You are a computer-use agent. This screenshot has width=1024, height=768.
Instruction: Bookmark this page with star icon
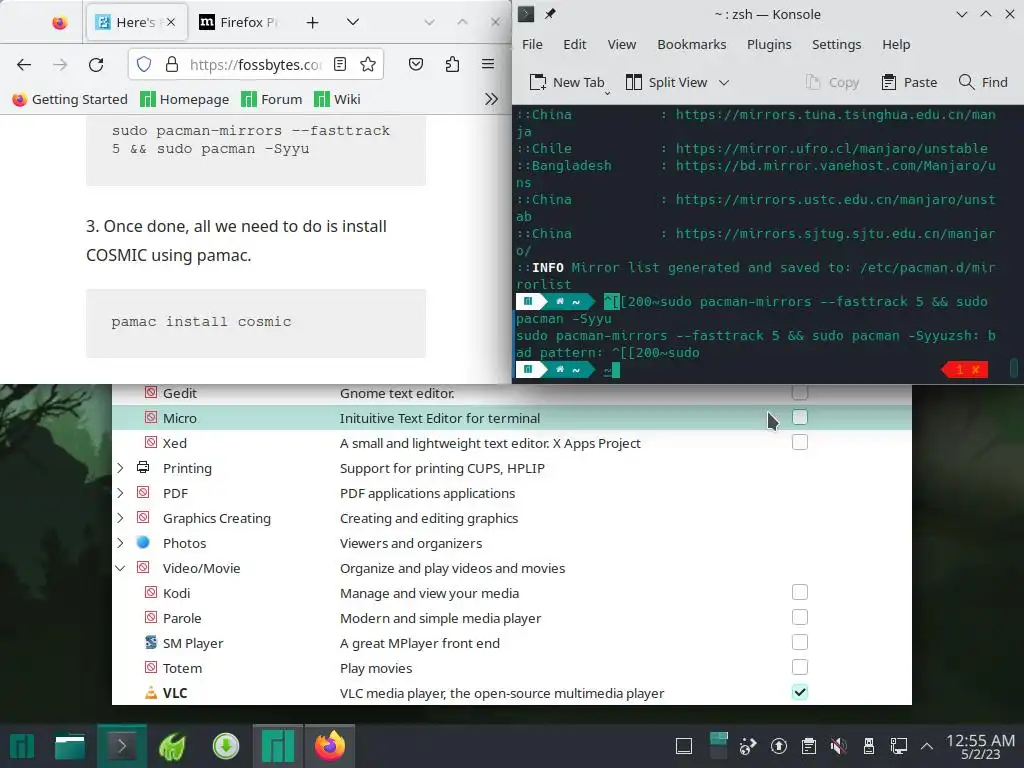(368, 64)
